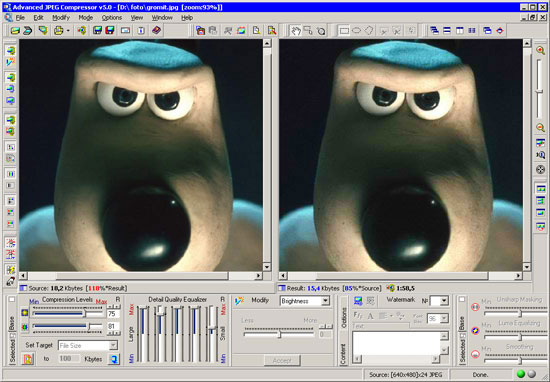Toggle the checkbox above Base in Unsharp panel

[x=462, y=299]
